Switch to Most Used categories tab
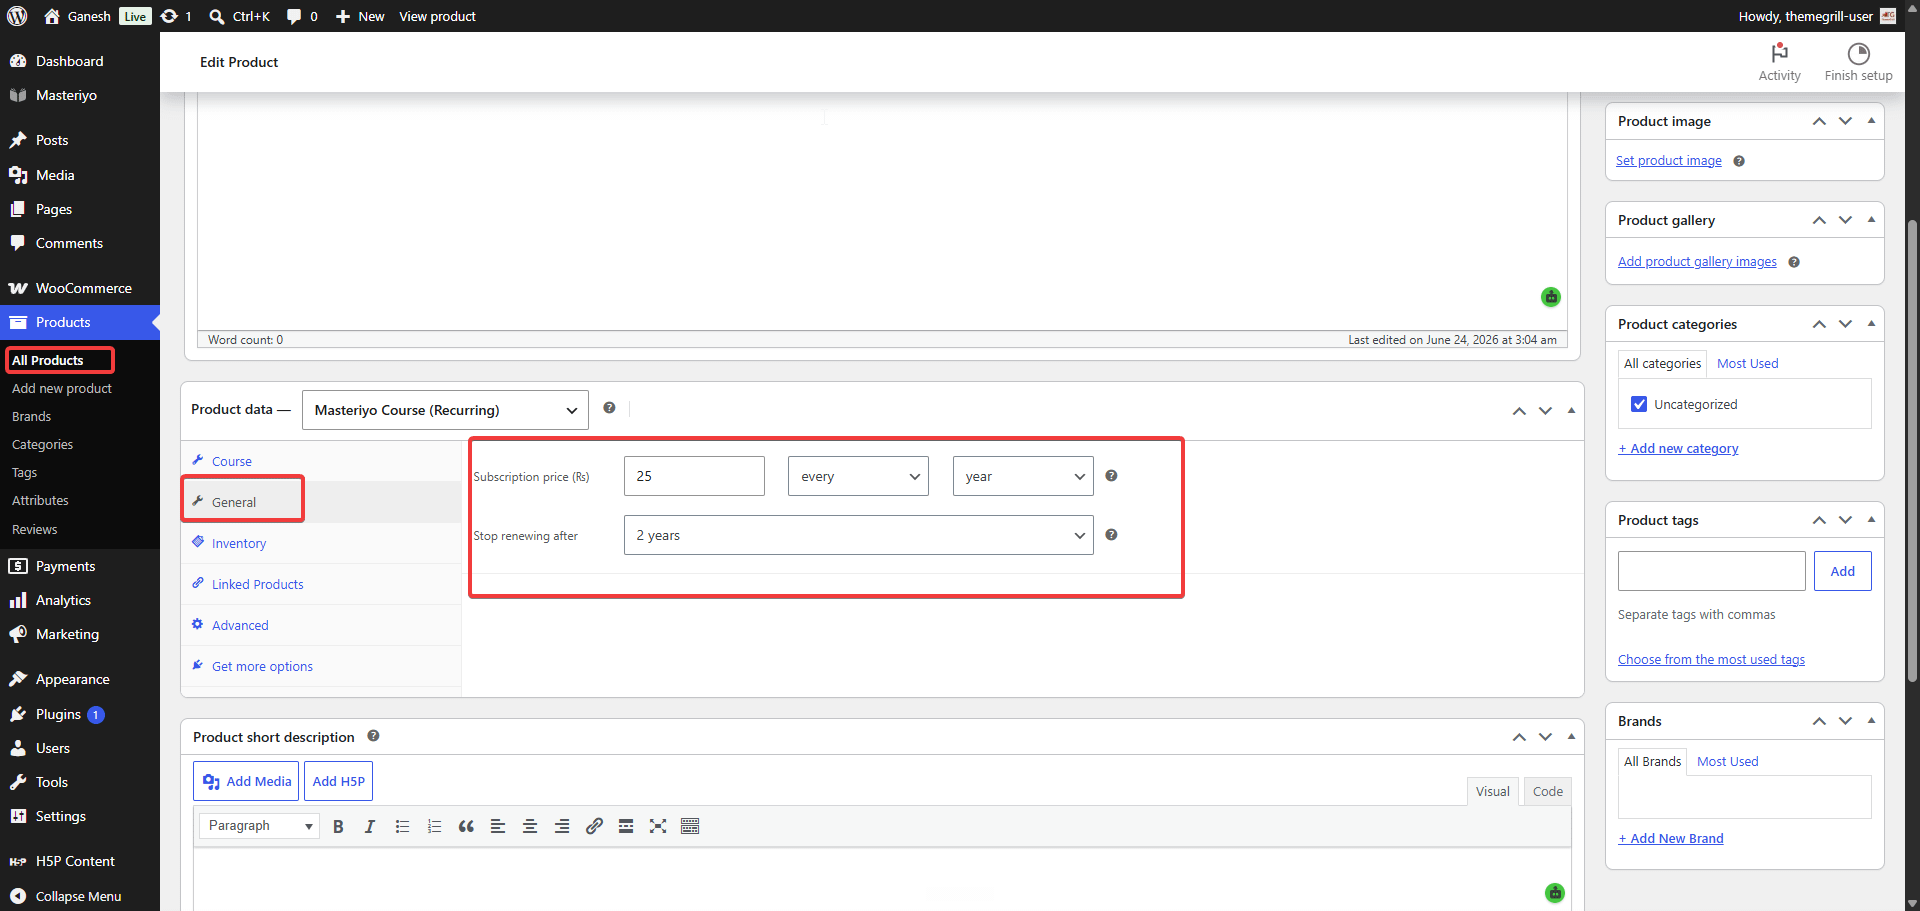 [x=1747, y=363]
